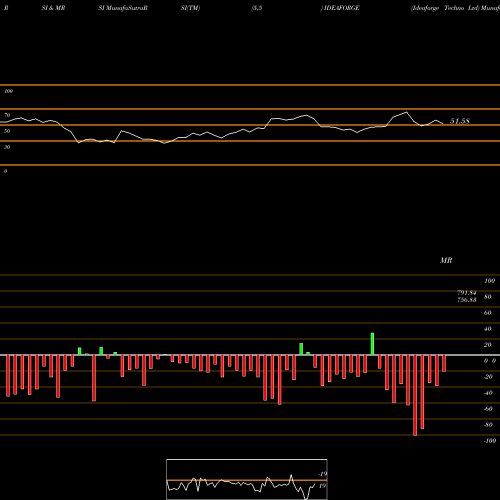Click the MR axis label 60

pos(488,313)
